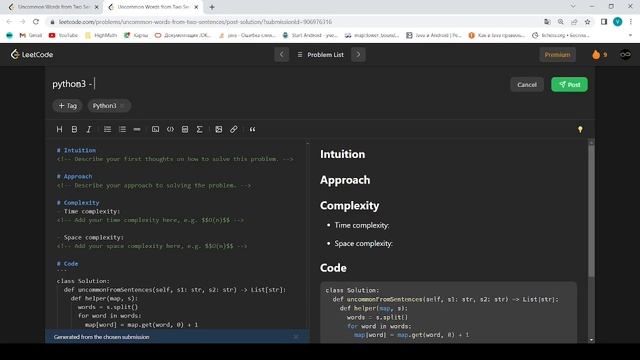Open the Gmail bookmark
Viewport: 640px width, 360px height.
31,36
